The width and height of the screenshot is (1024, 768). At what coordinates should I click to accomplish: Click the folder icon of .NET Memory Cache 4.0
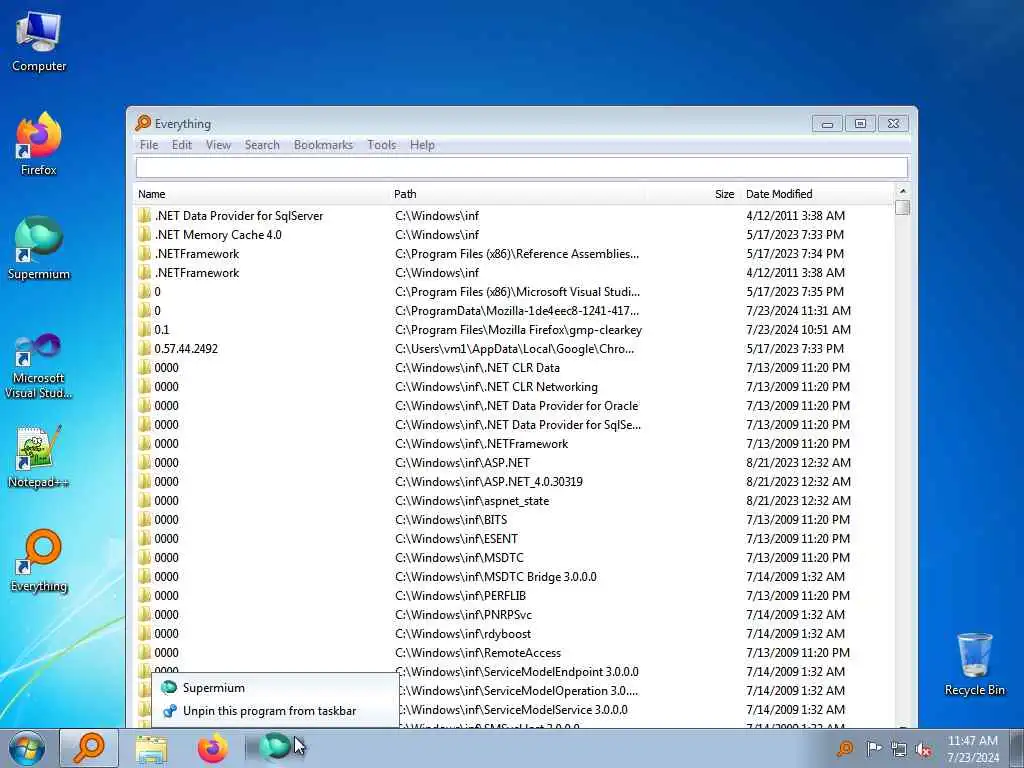click(144, 234)
